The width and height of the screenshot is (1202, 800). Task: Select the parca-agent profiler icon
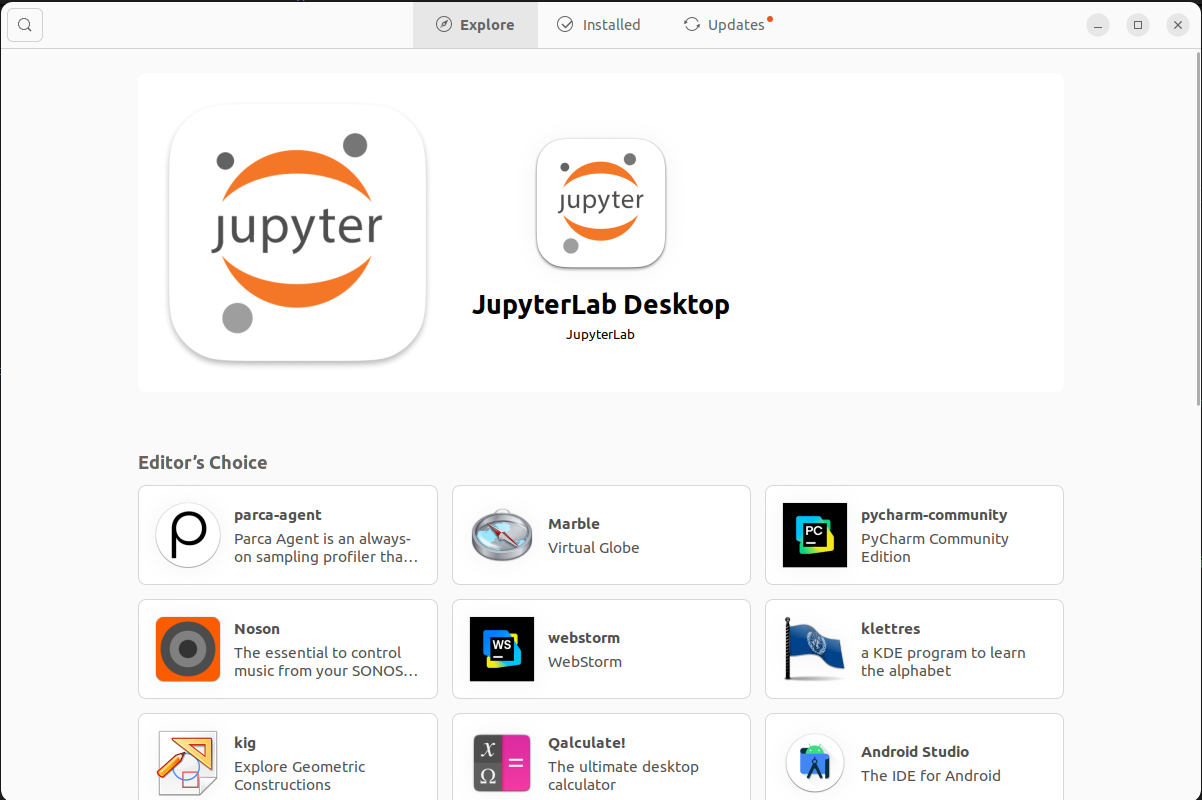pyautogui.click(x=188, y=535)
